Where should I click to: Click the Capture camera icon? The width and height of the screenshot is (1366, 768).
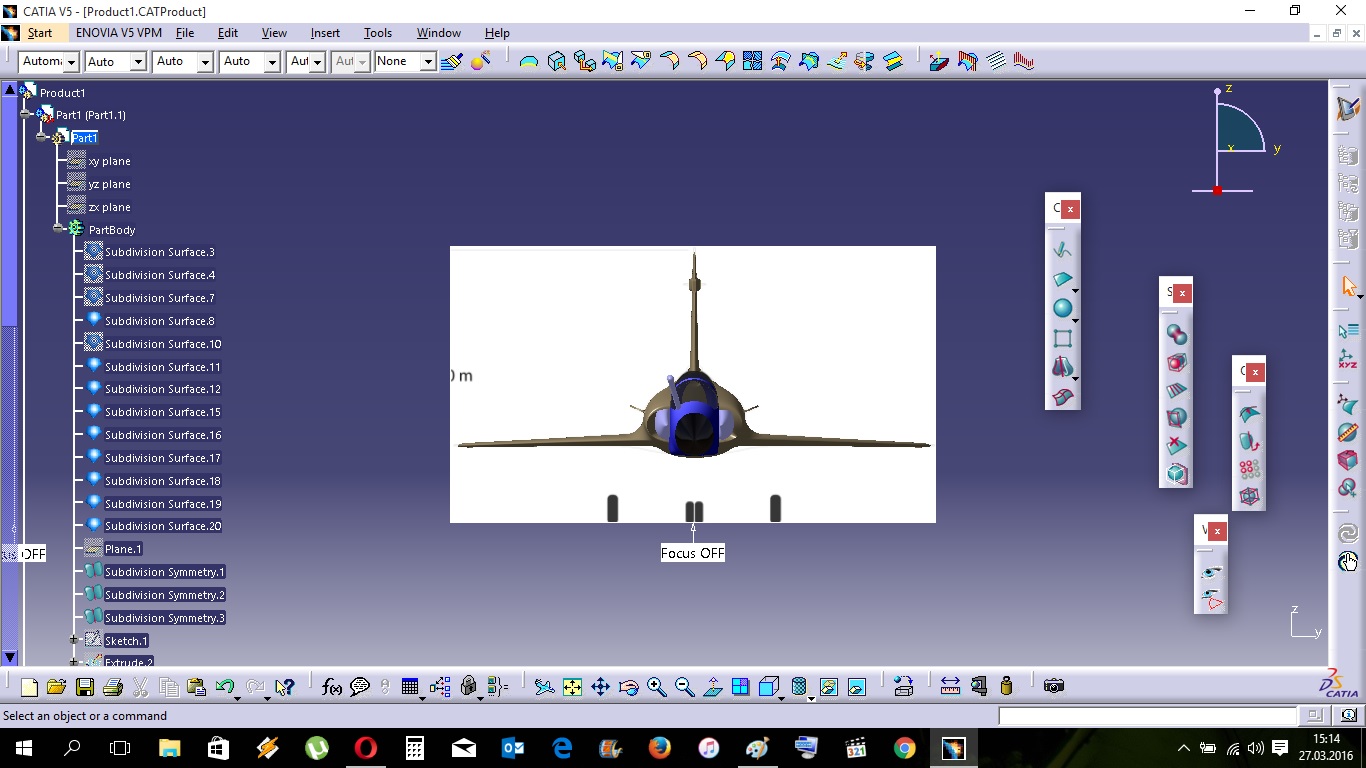pos(1053,686)
